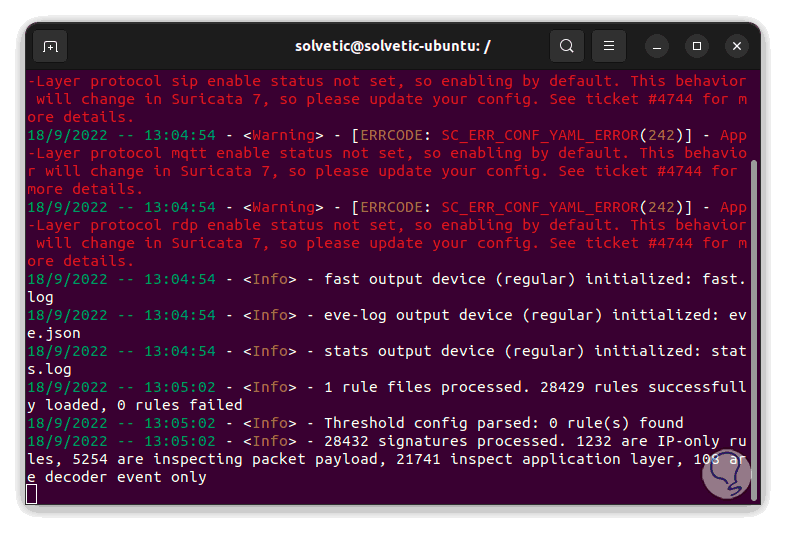Viewport: 786px width, 533px height.
Task: Minimize the terminal window
Action: [657, 46]
